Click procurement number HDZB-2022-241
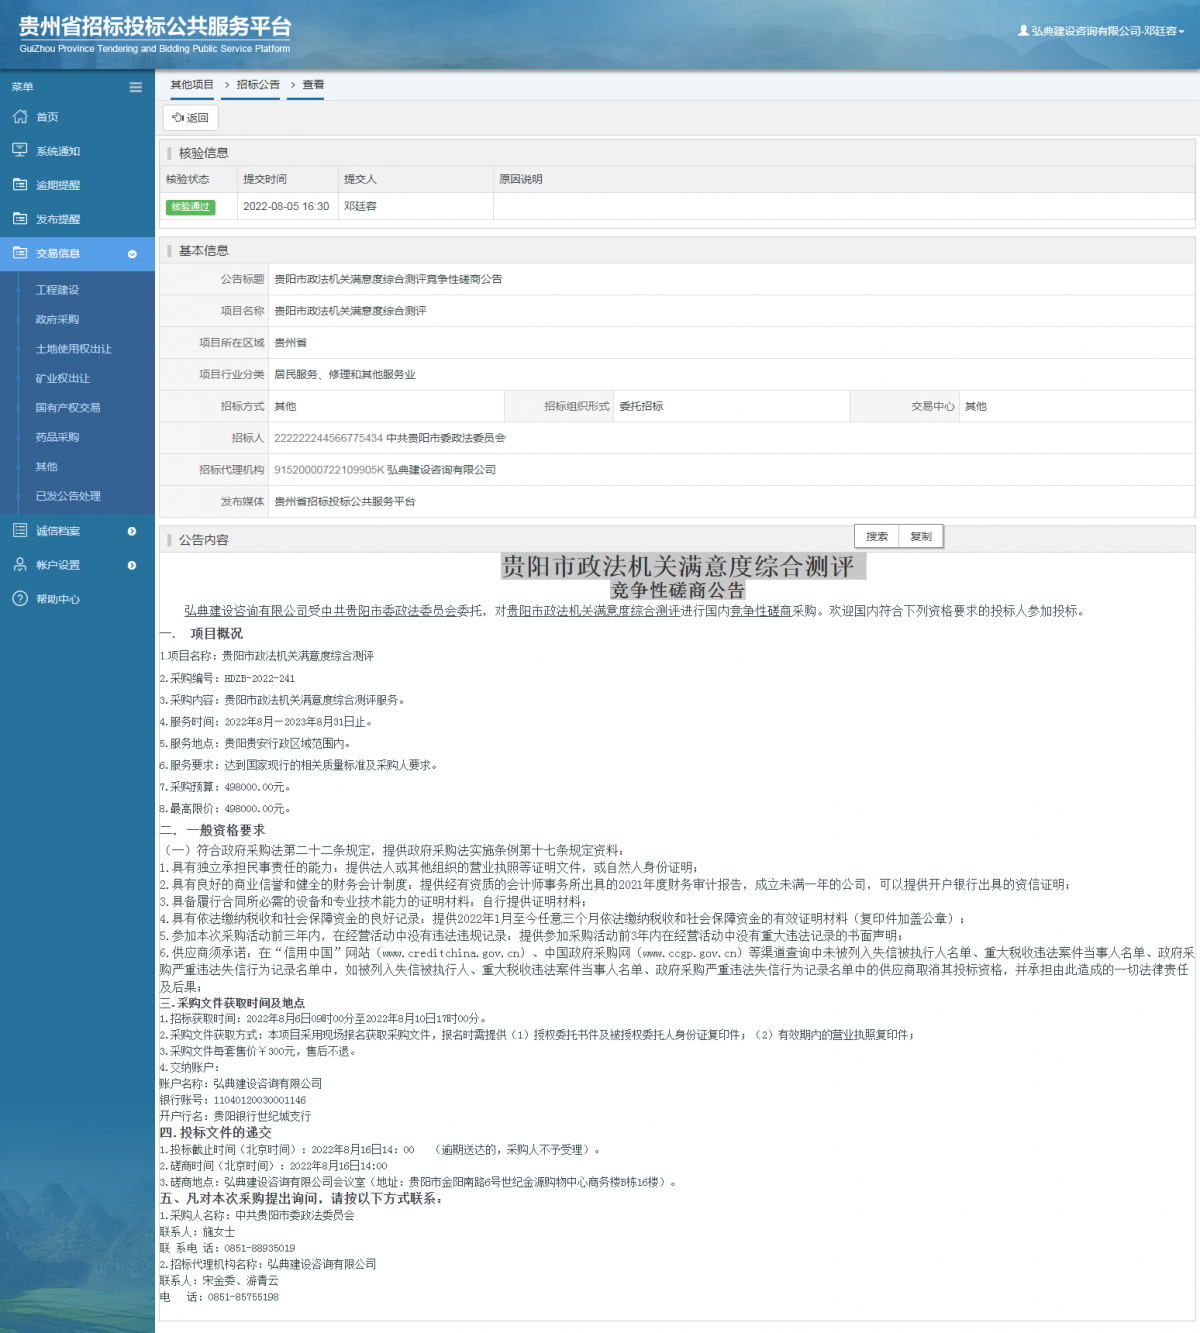This screenshot has height=1333, width=1200. [x=260, y=679]
